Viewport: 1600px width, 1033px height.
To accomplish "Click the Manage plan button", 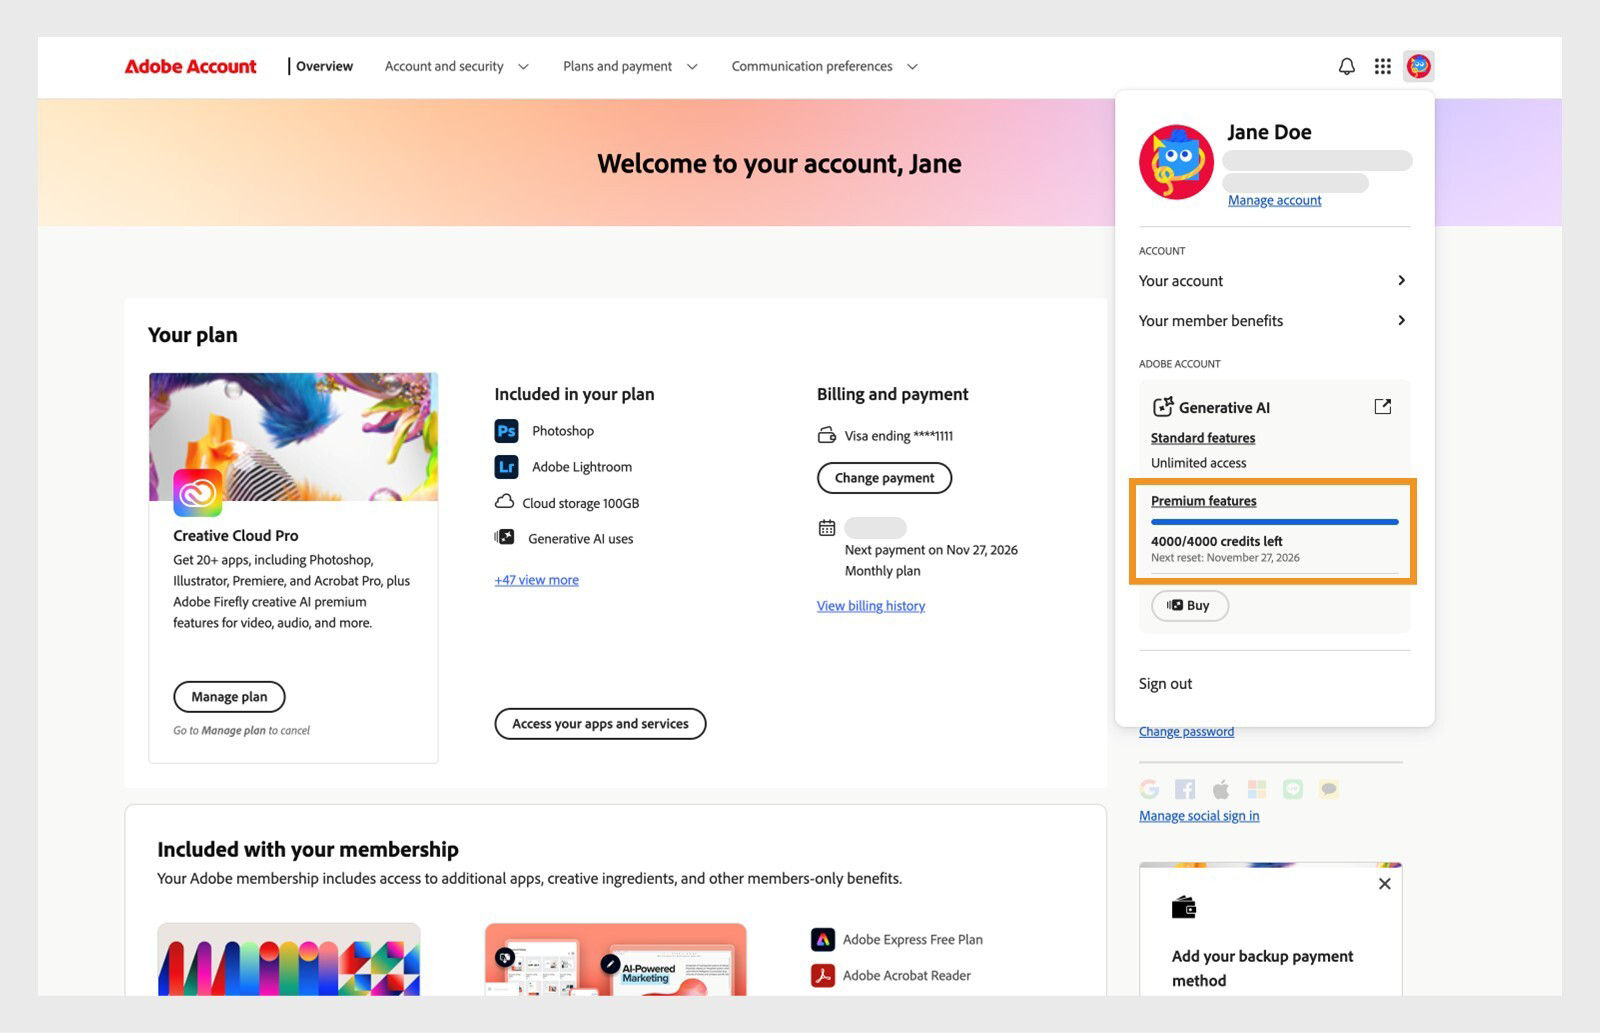I will (x=229, y=696).
